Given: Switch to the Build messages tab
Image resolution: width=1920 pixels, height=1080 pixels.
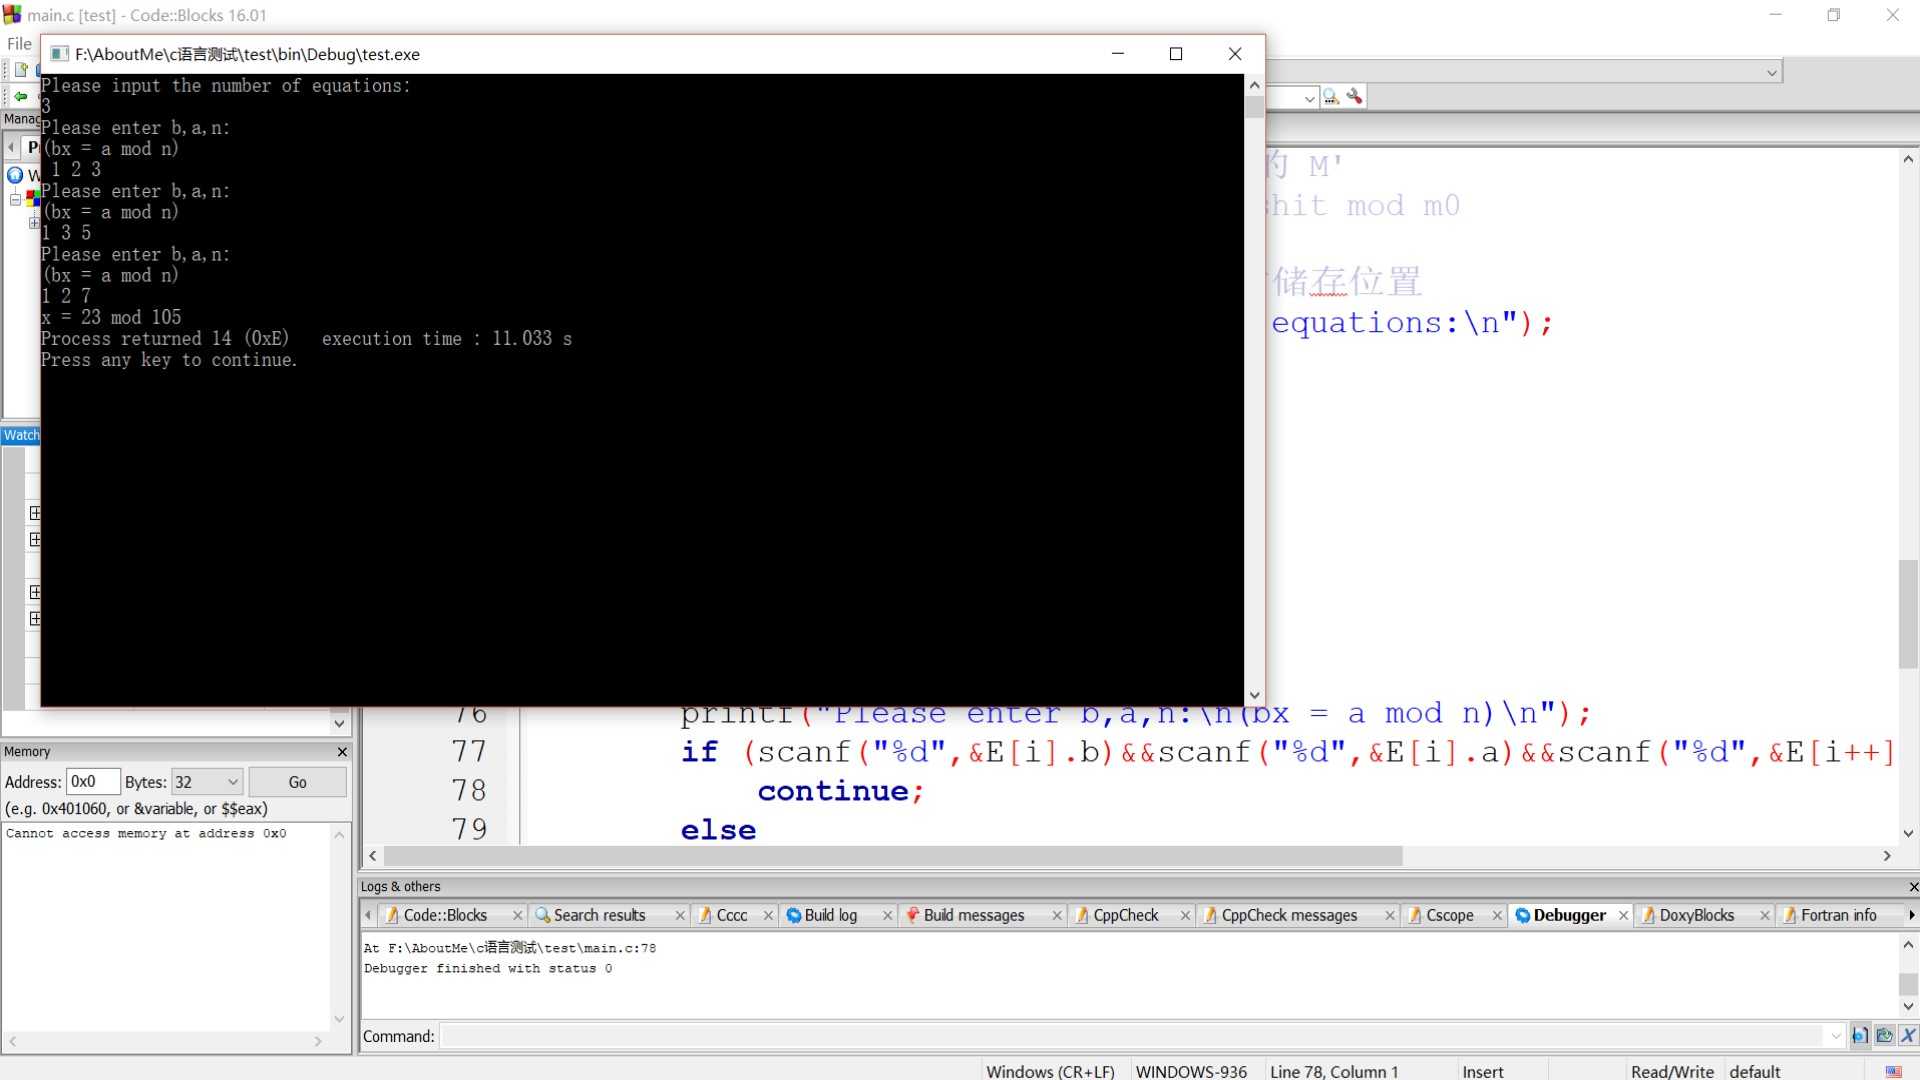Looking at the screenshot, I should pyautogui.click(x=974, y=915).
